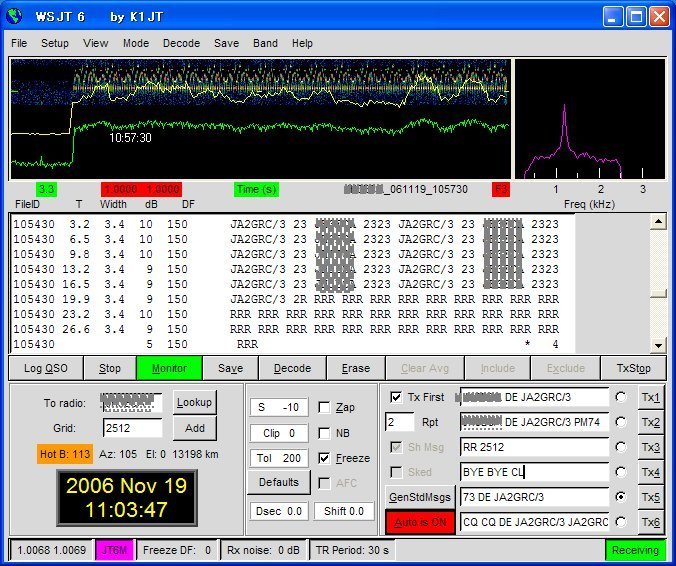Click the Stop button
This screenshot has width=676, height=566.
110,368
